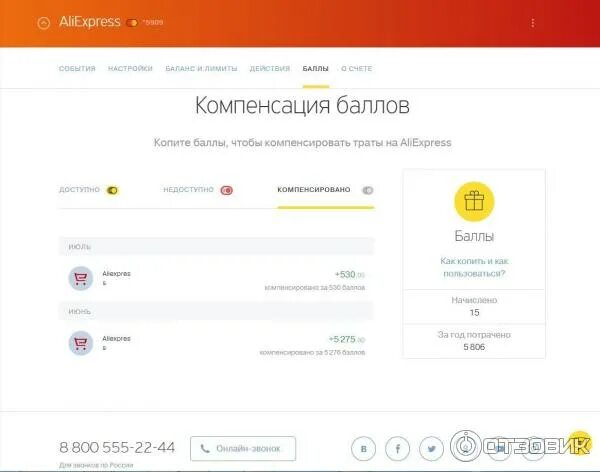Click the +5 275 amount in Июнь

coord(347,339)
